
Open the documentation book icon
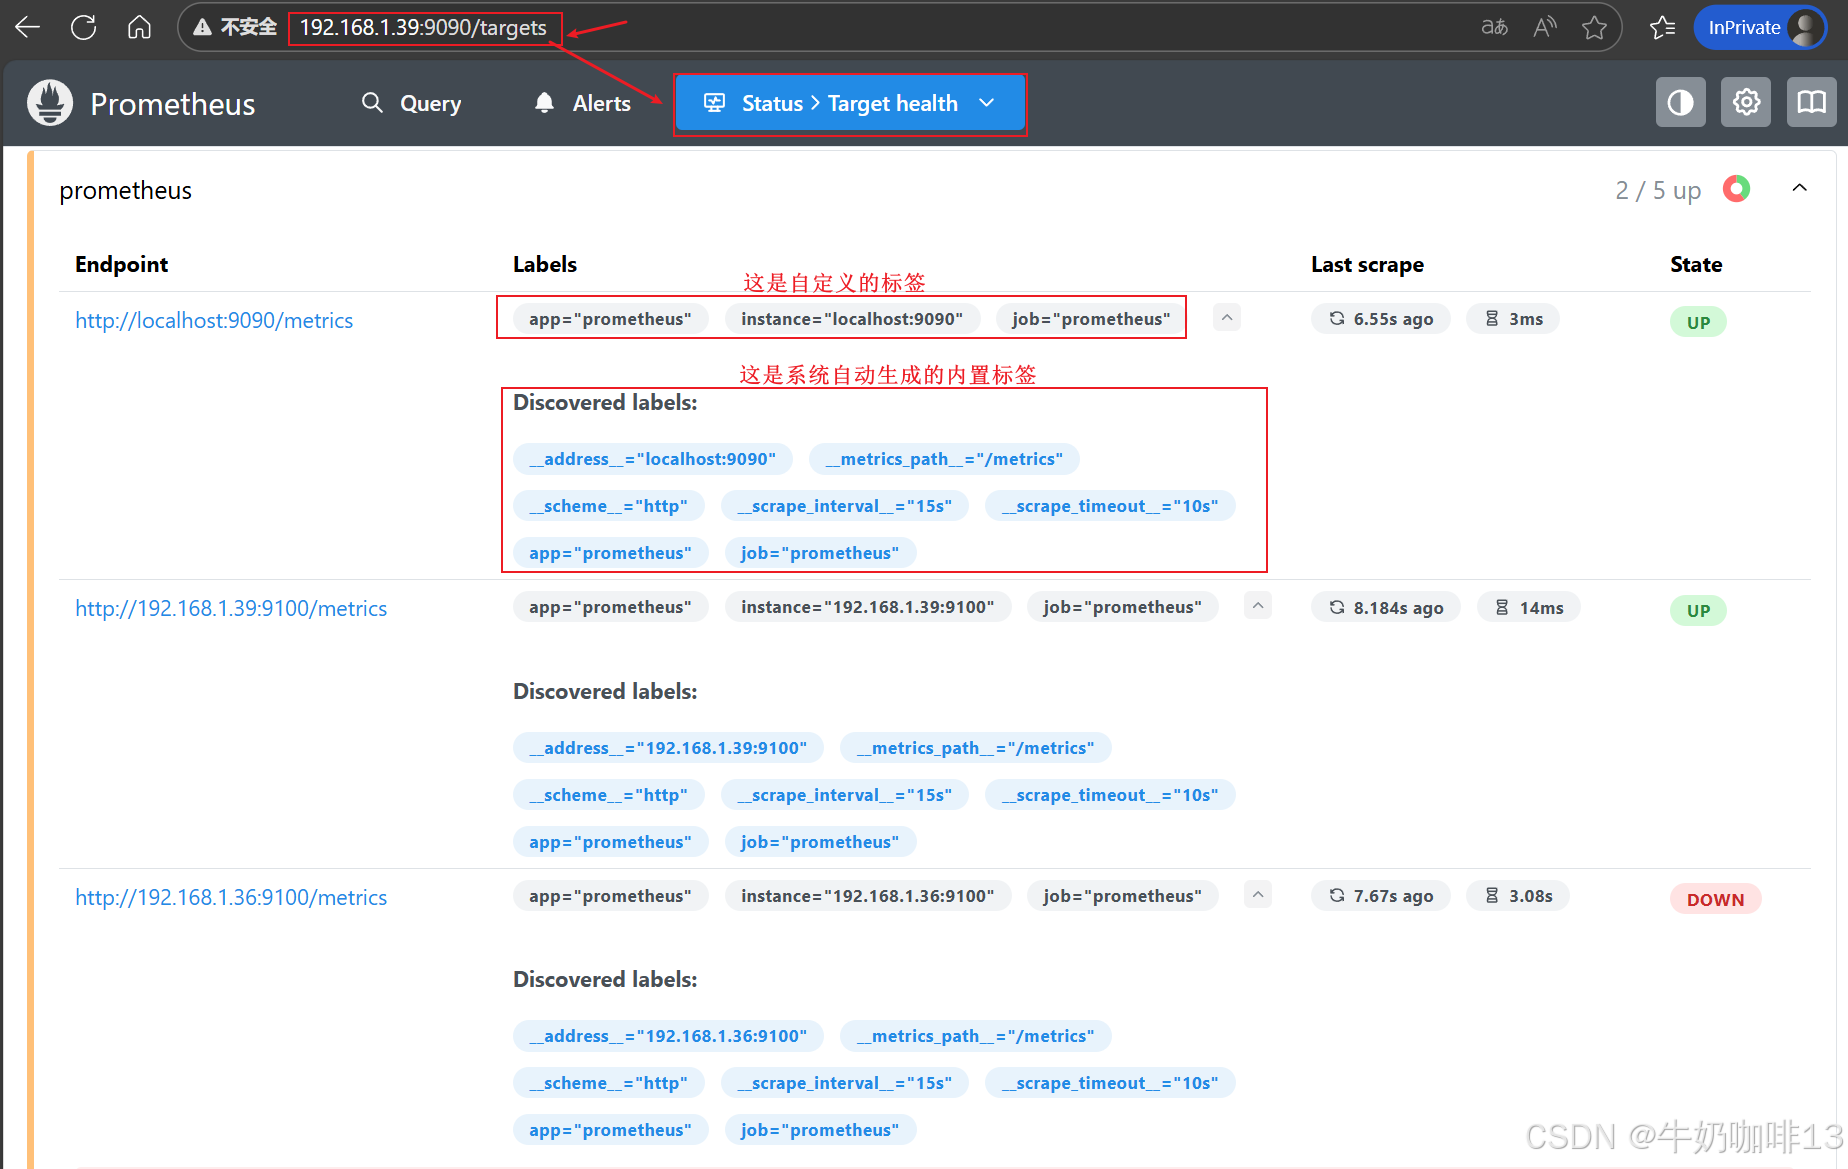point(1812,102)
